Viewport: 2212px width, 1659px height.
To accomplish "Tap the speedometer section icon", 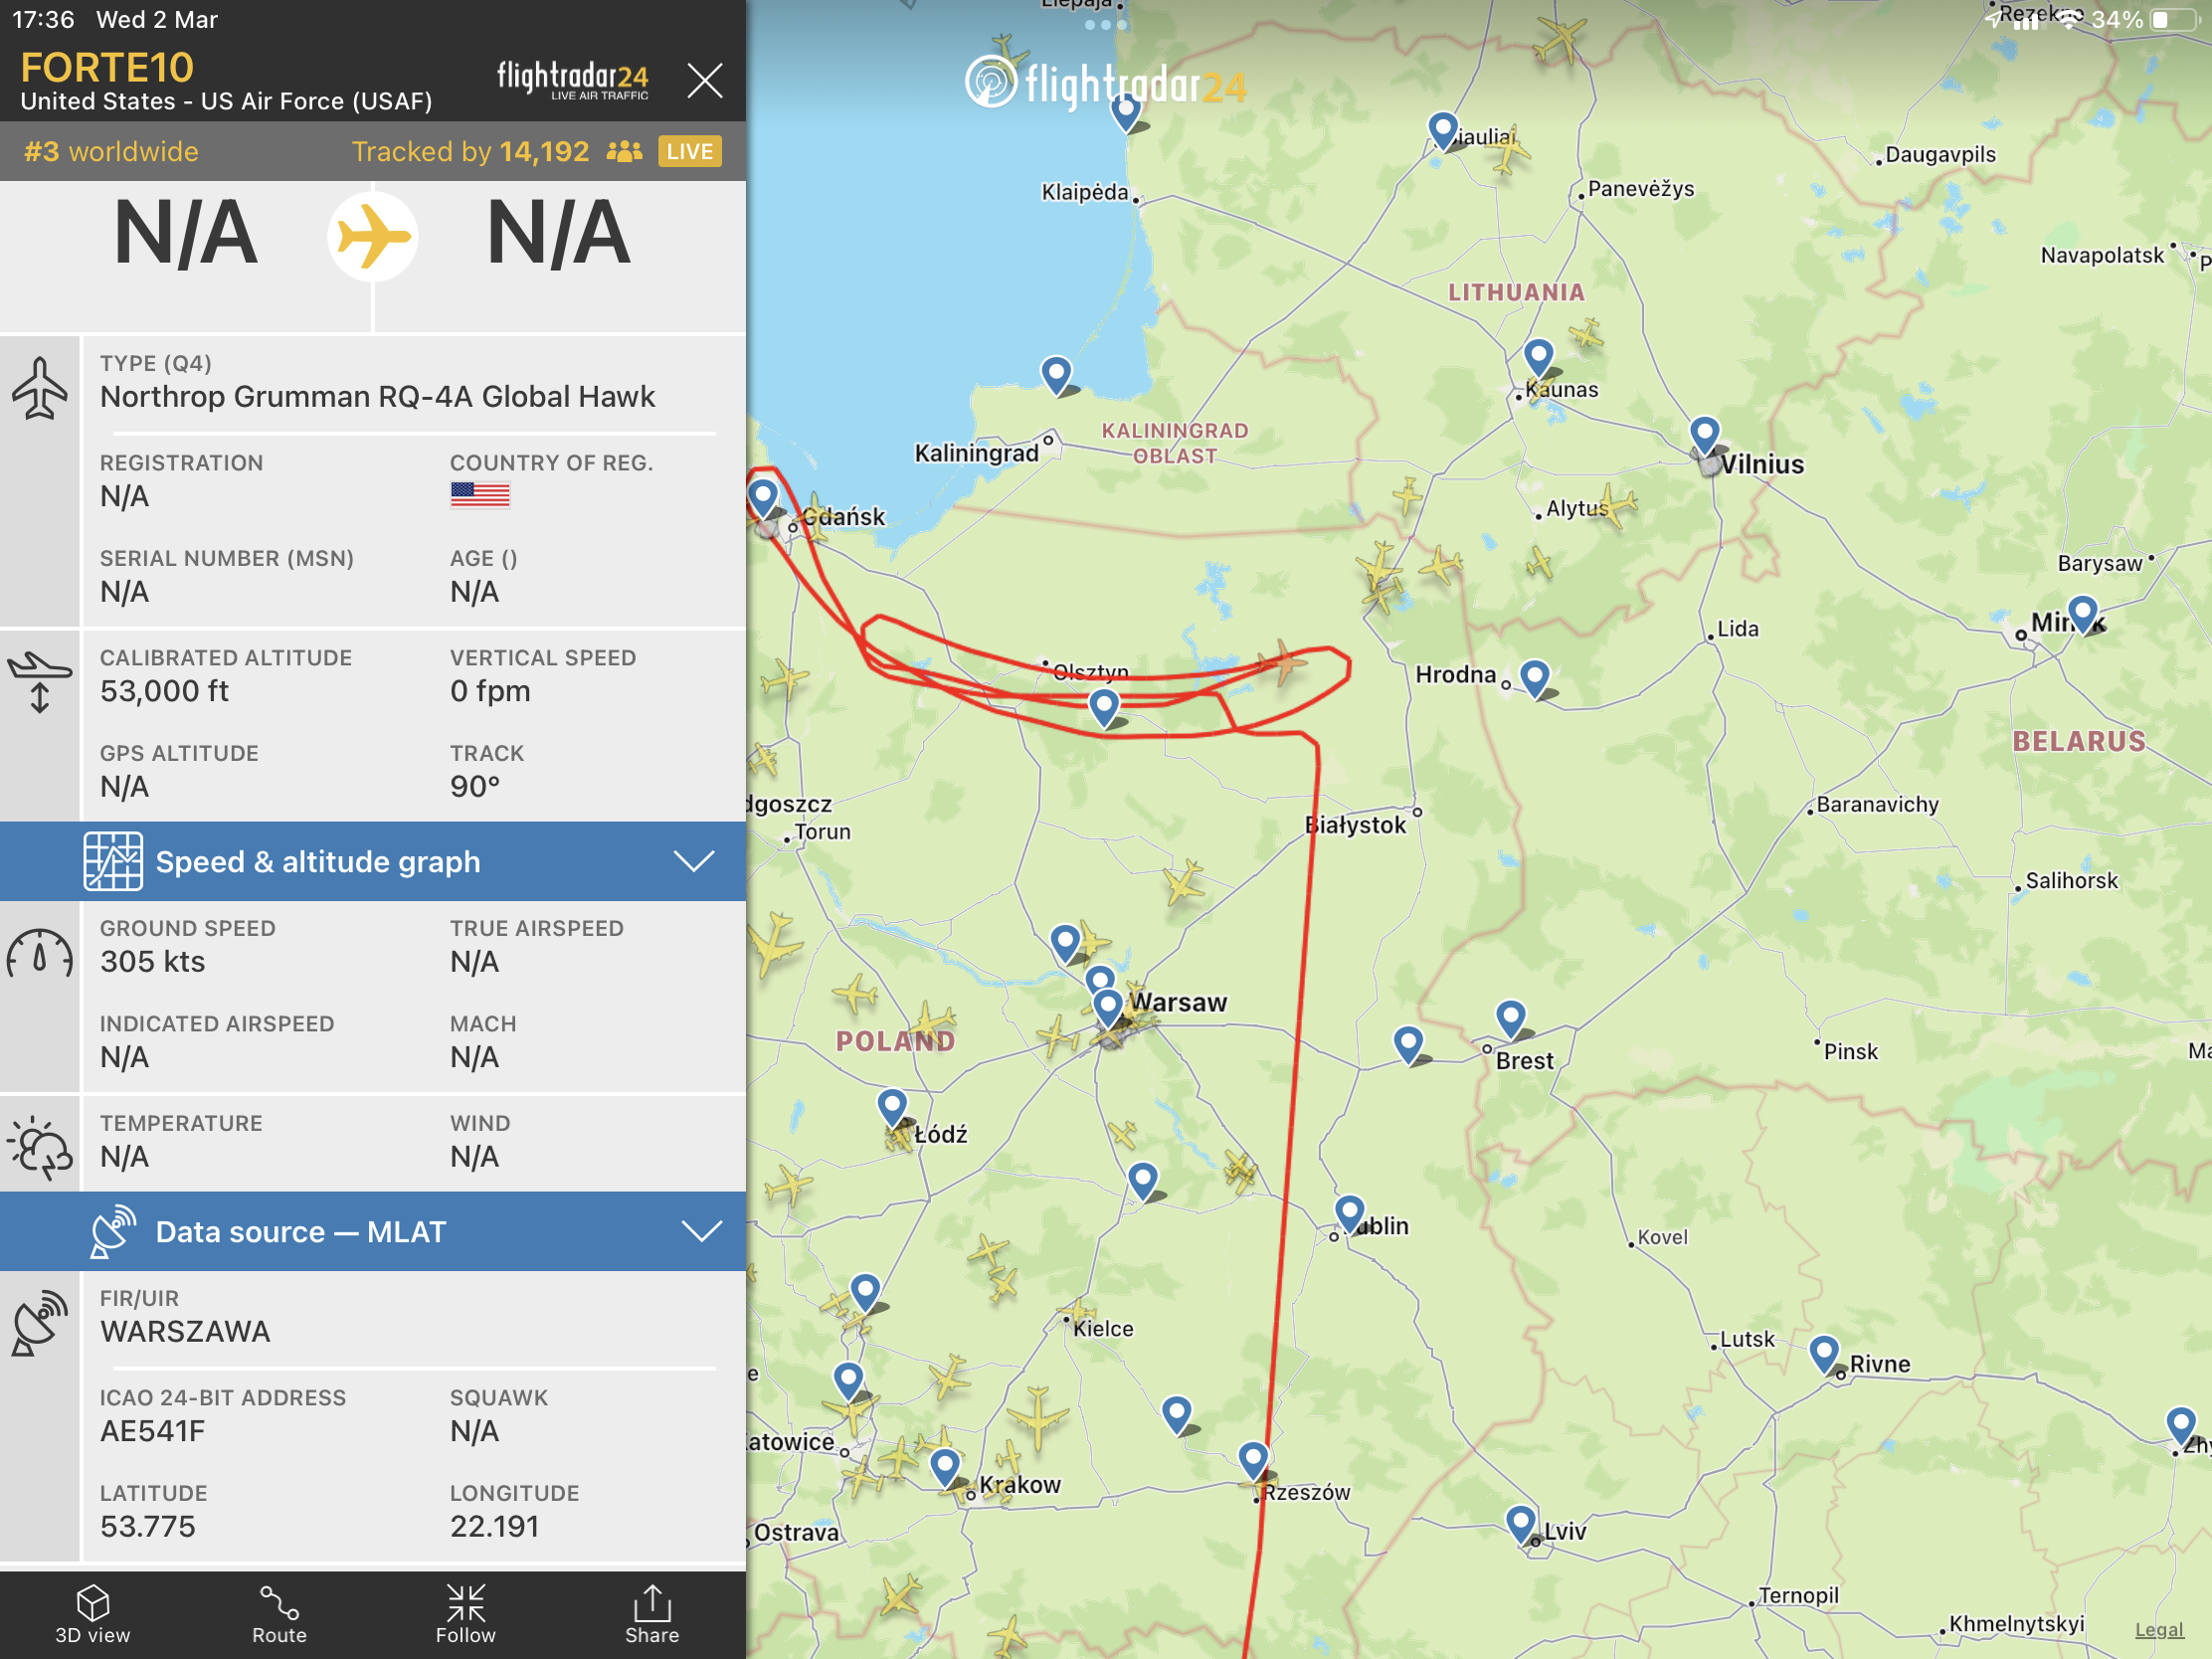I will [40, 953].
